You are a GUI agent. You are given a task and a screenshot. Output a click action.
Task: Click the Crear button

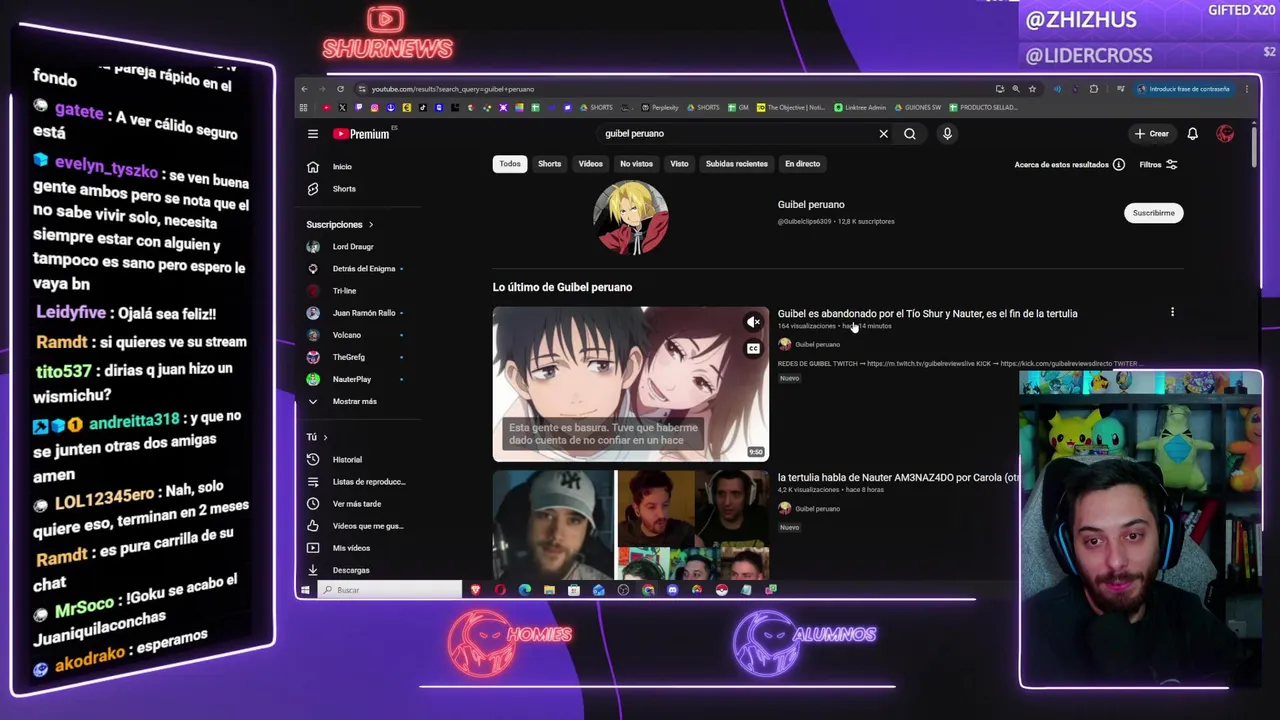pos(1152,134)
